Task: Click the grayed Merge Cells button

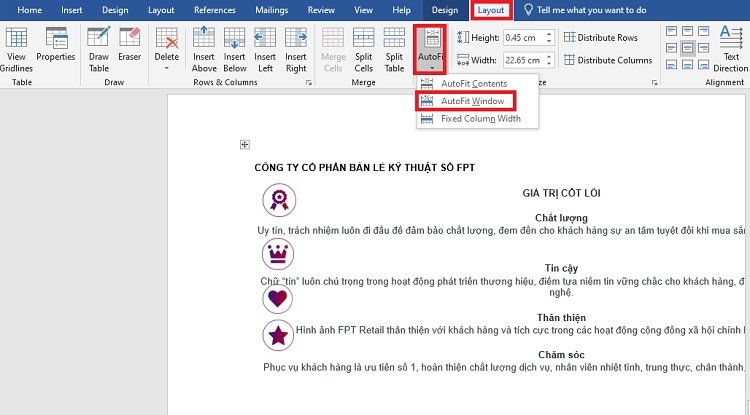Action: (x=333, y=50)
